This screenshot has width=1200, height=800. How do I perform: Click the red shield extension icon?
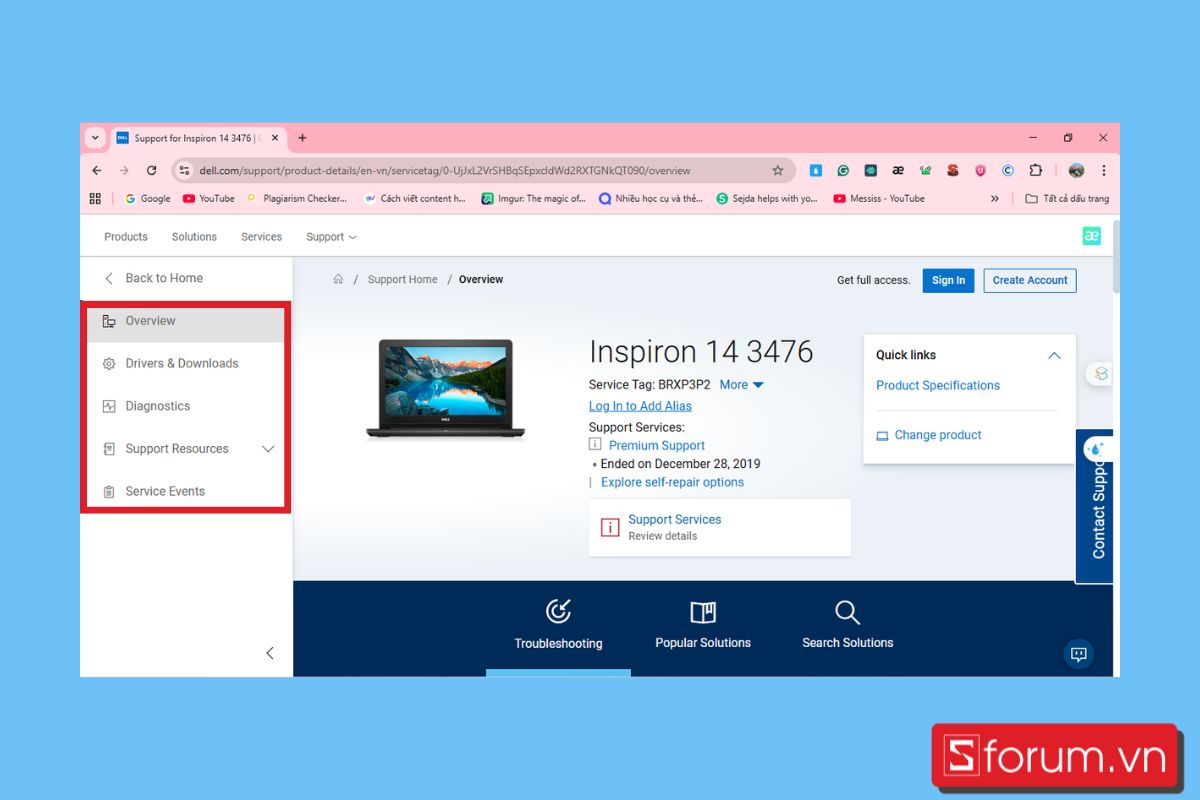click(980, 170)
